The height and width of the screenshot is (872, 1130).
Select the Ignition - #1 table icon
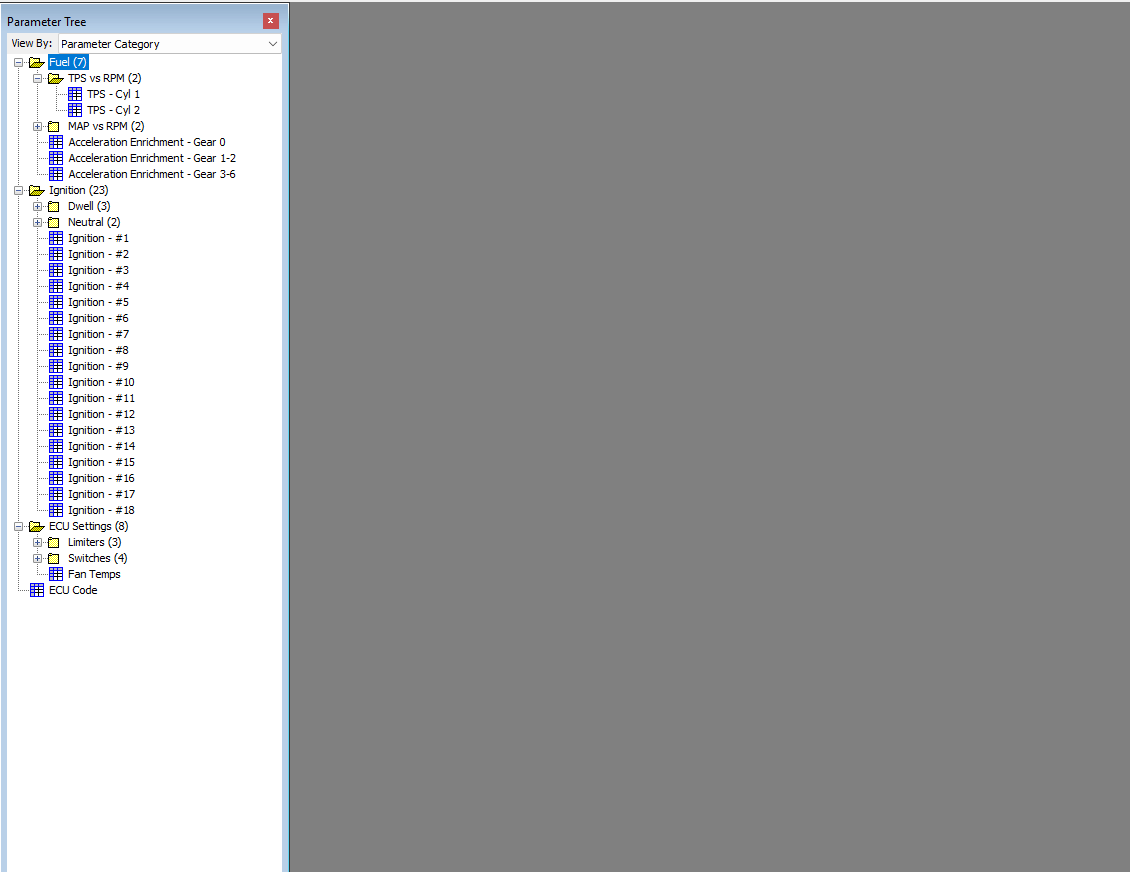(56, 239)
